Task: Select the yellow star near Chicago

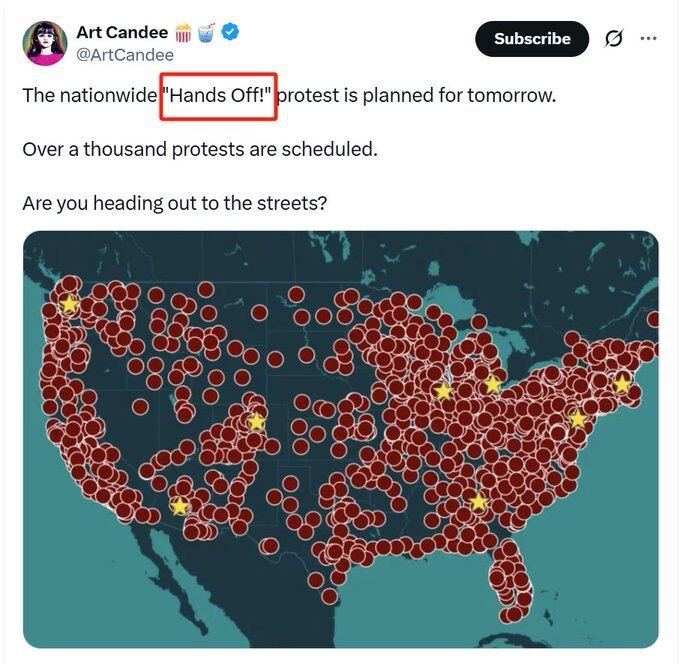Action: point(443,391)
